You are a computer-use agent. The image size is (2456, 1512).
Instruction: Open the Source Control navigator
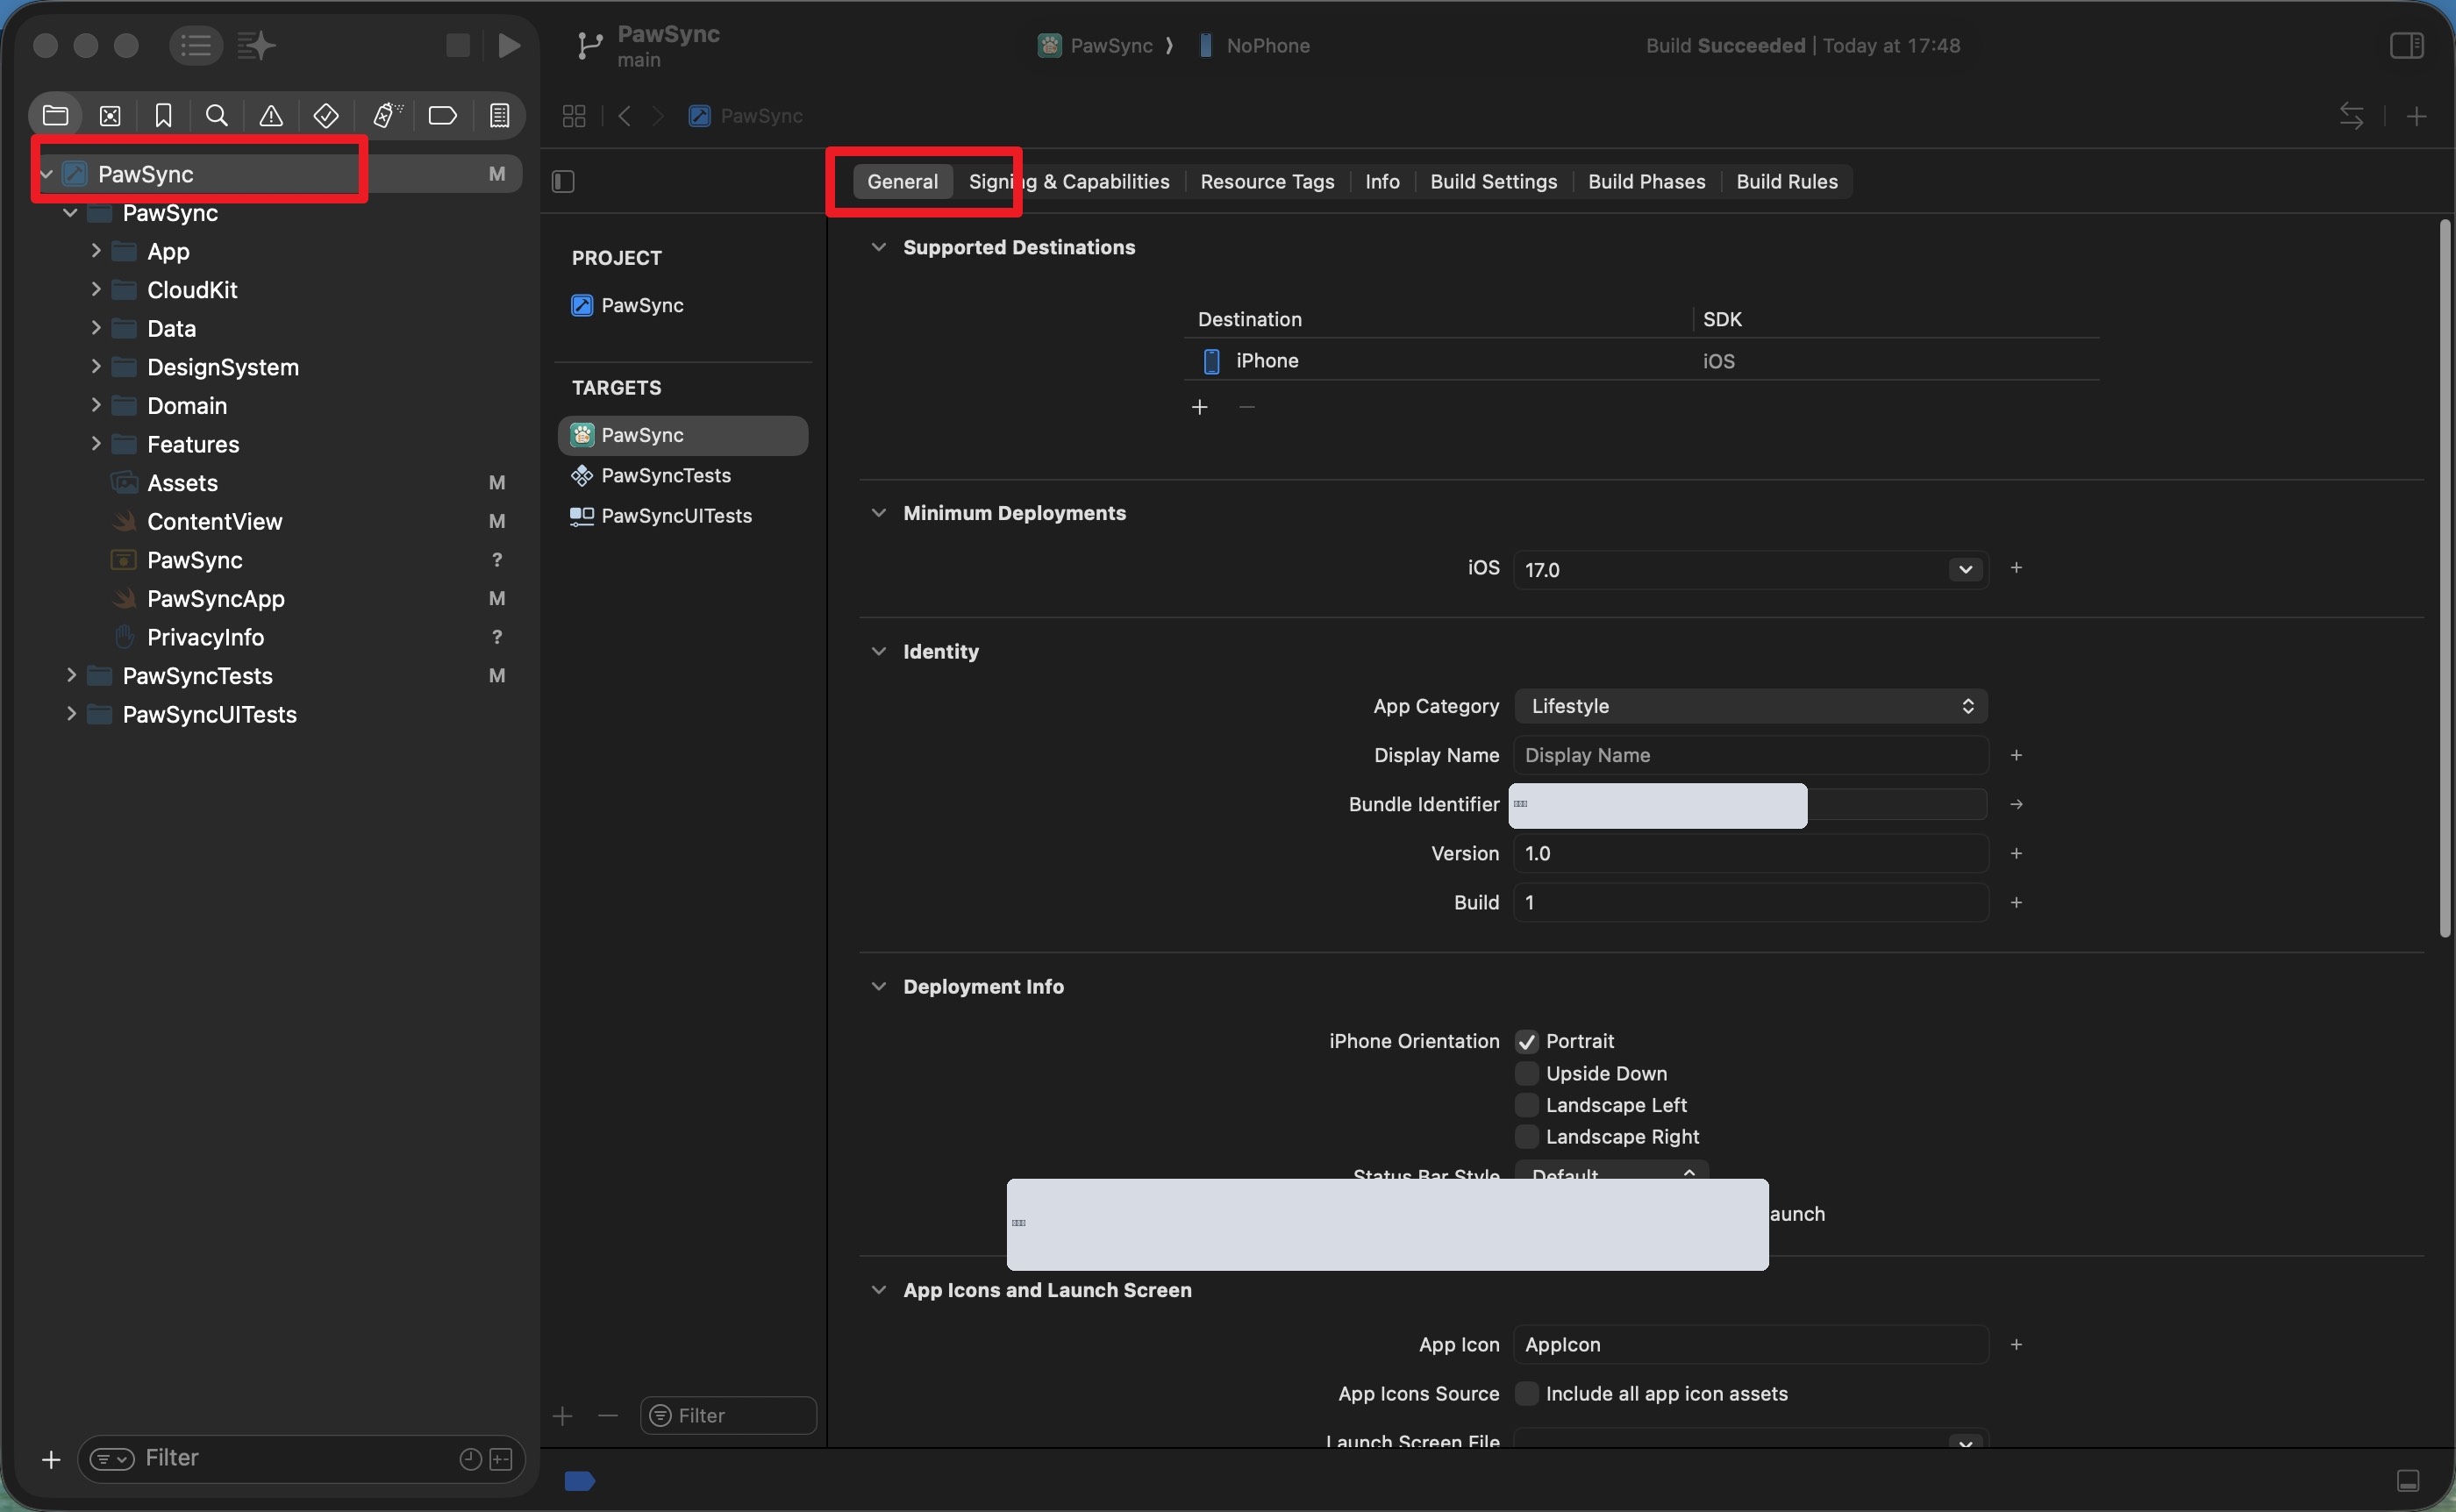[x=110, y=116]
